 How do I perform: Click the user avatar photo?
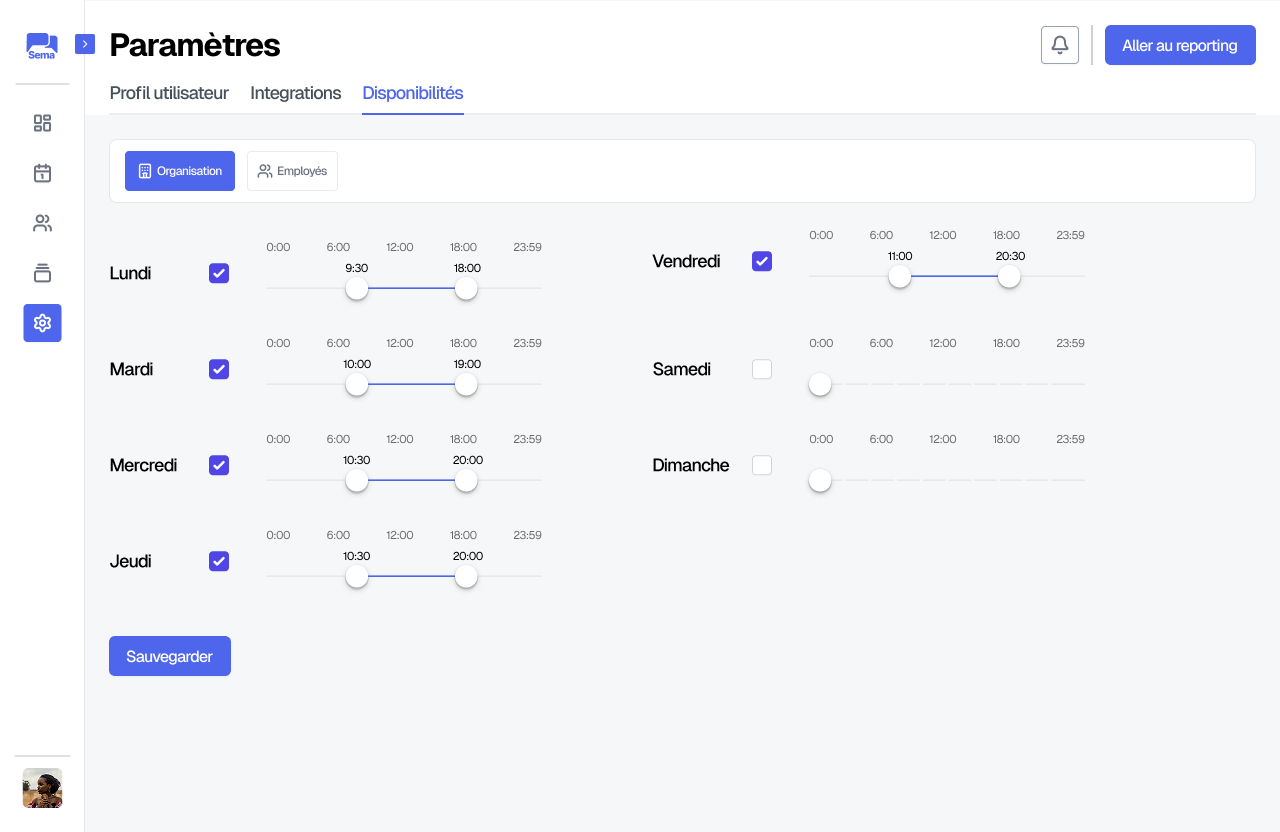click(42, 788)
